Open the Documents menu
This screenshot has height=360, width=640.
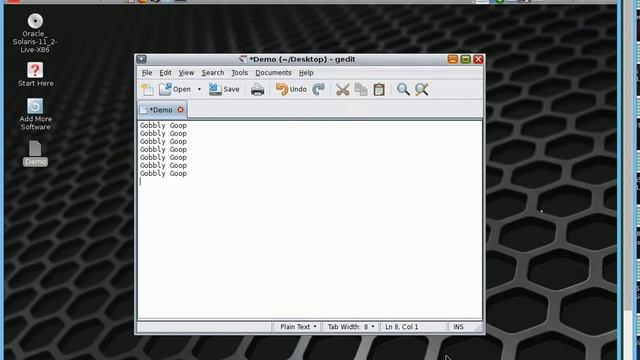point(273,73)
